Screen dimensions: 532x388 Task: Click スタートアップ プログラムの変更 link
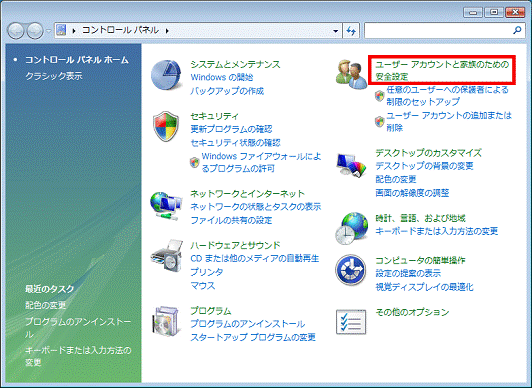pyautogui.click(x=253, y=337)
